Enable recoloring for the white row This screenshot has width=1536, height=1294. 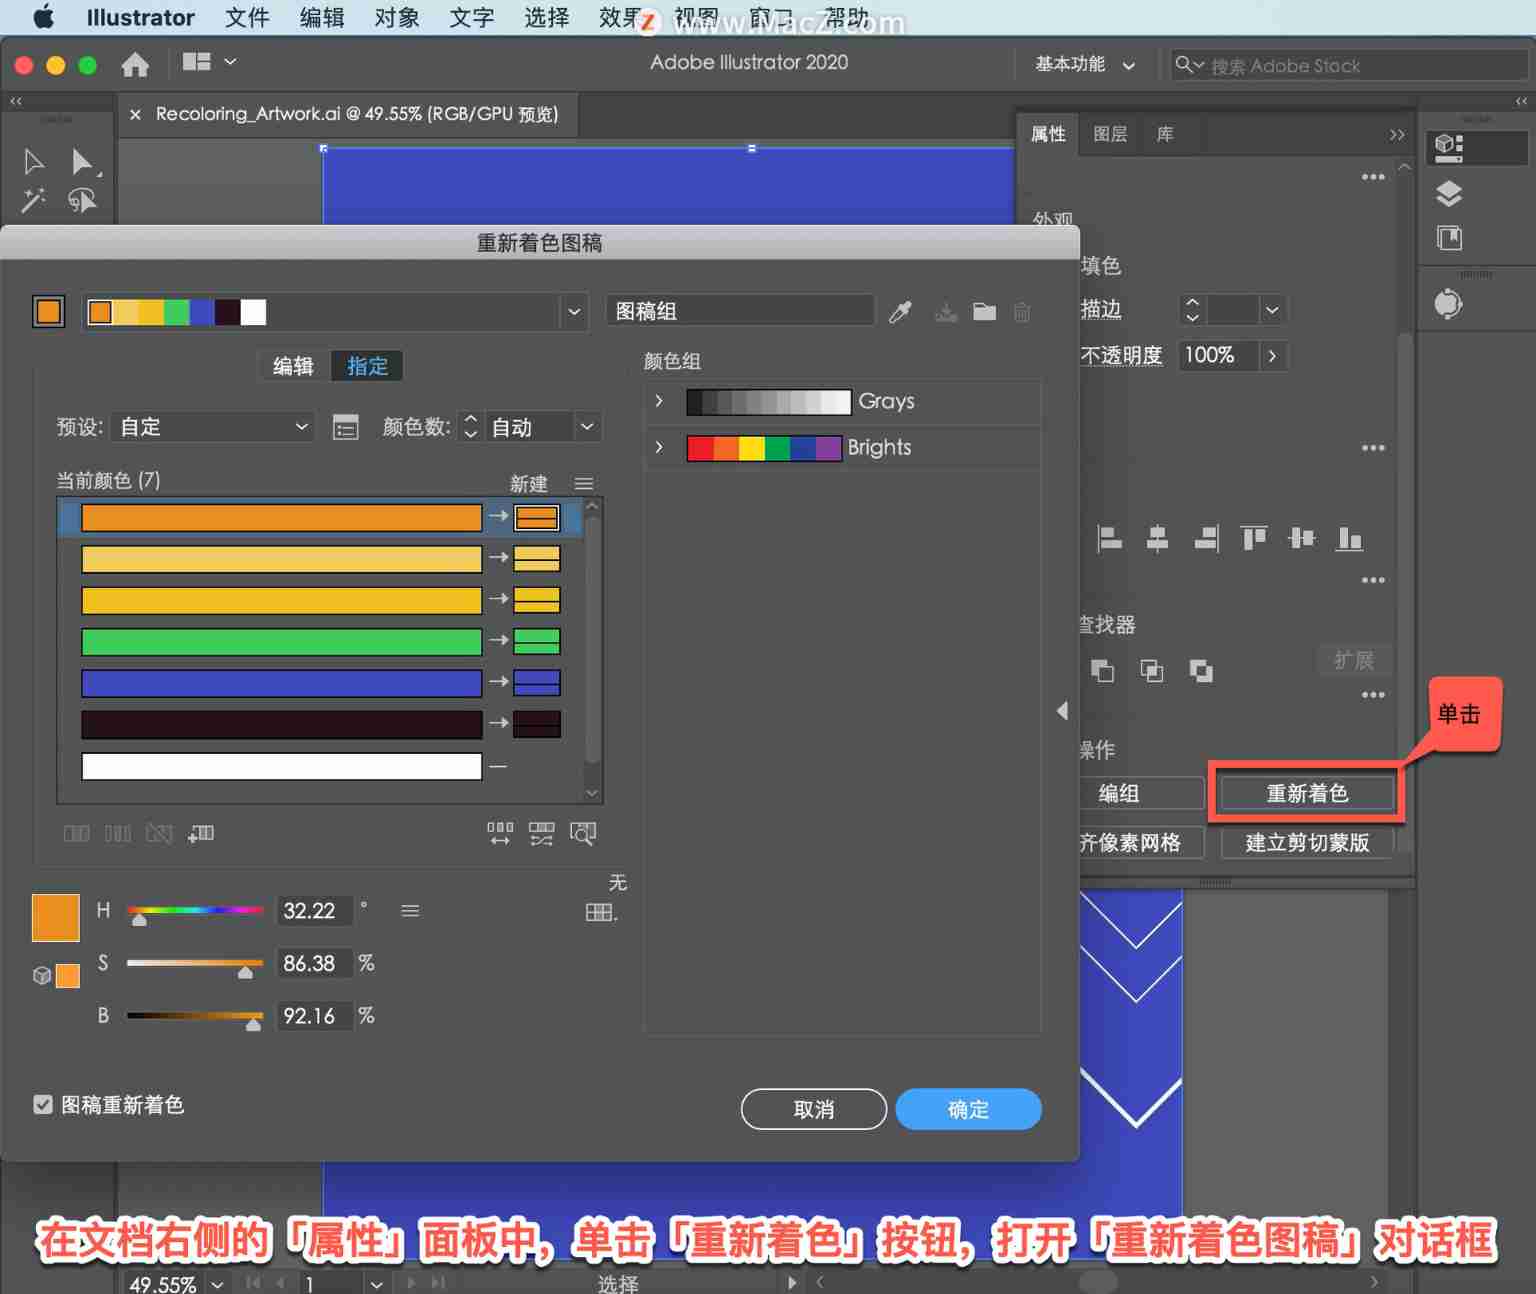coord(498,766)
